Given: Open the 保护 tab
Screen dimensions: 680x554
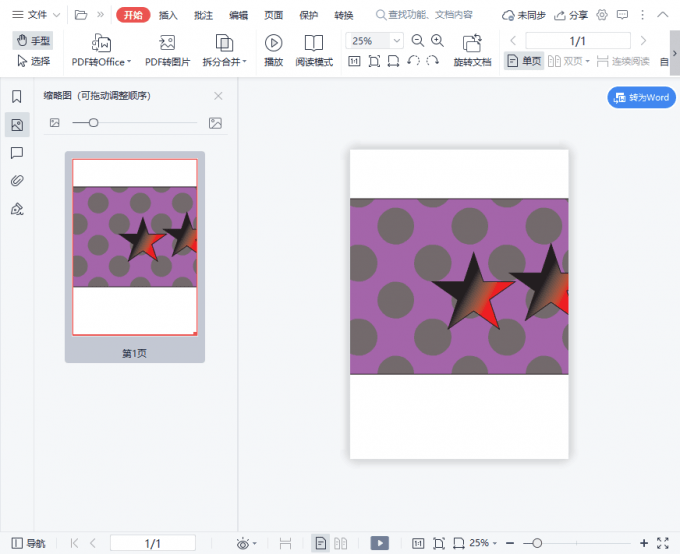Looking at the screenshot, I should [308, 16].
